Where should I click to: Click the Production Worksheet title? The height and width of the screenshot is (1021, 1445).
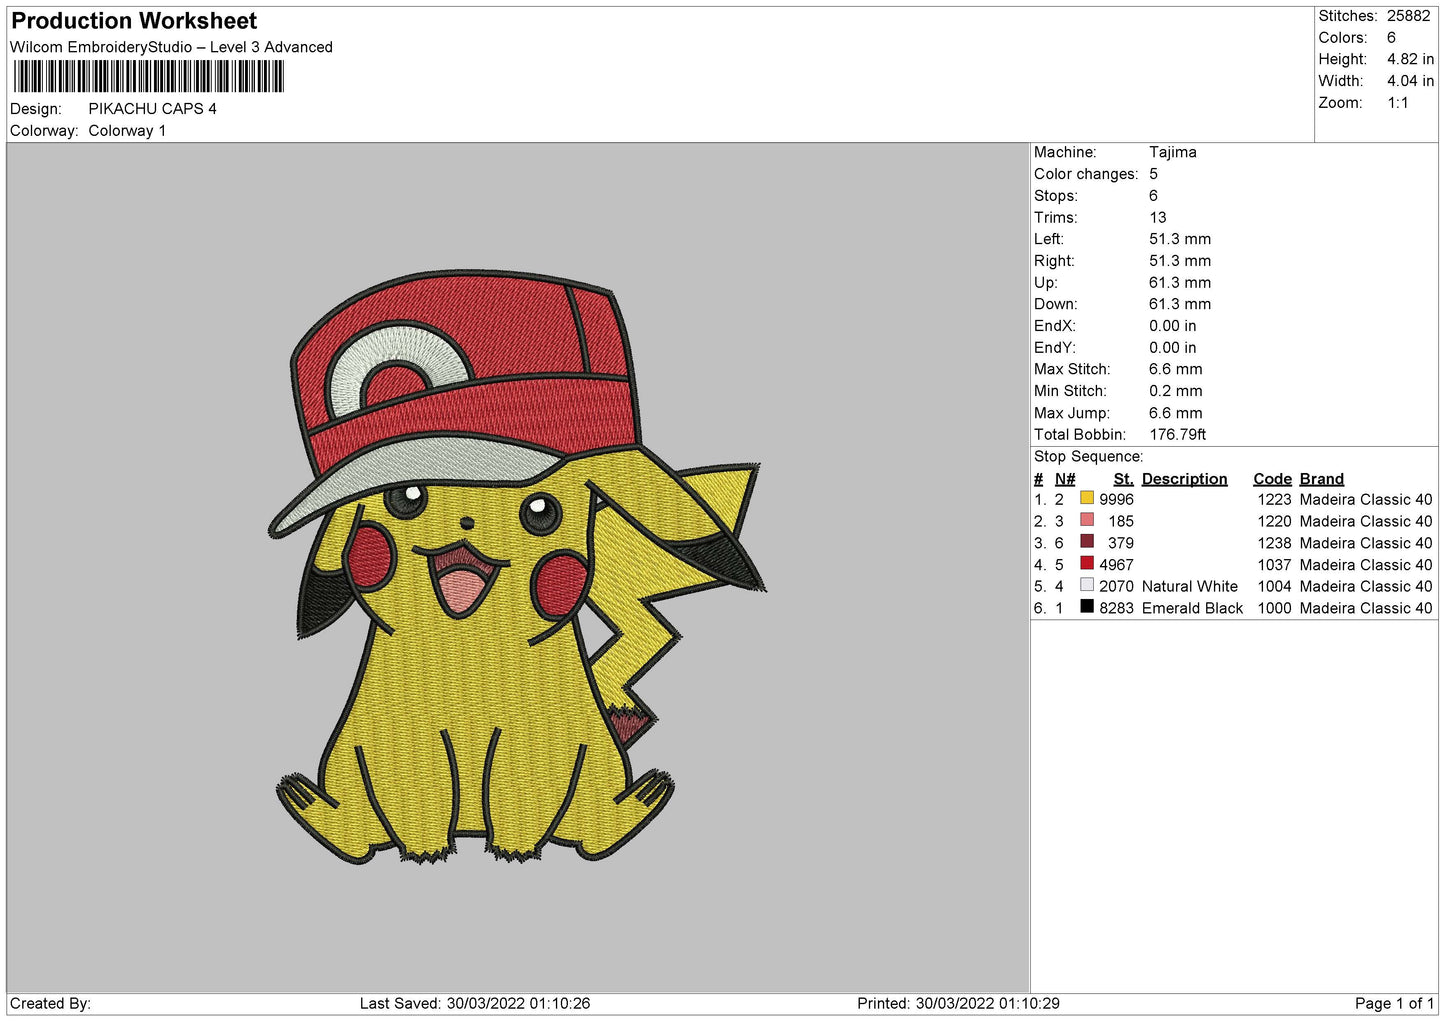pyautogui.click(x=134, y=21)
